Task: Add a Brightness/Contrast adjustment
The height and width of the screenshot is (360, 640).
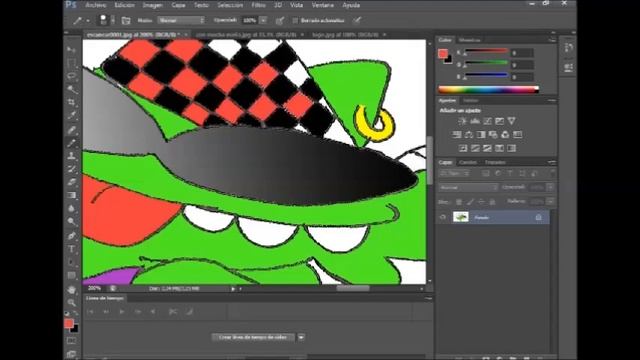Action: point(462,121)
